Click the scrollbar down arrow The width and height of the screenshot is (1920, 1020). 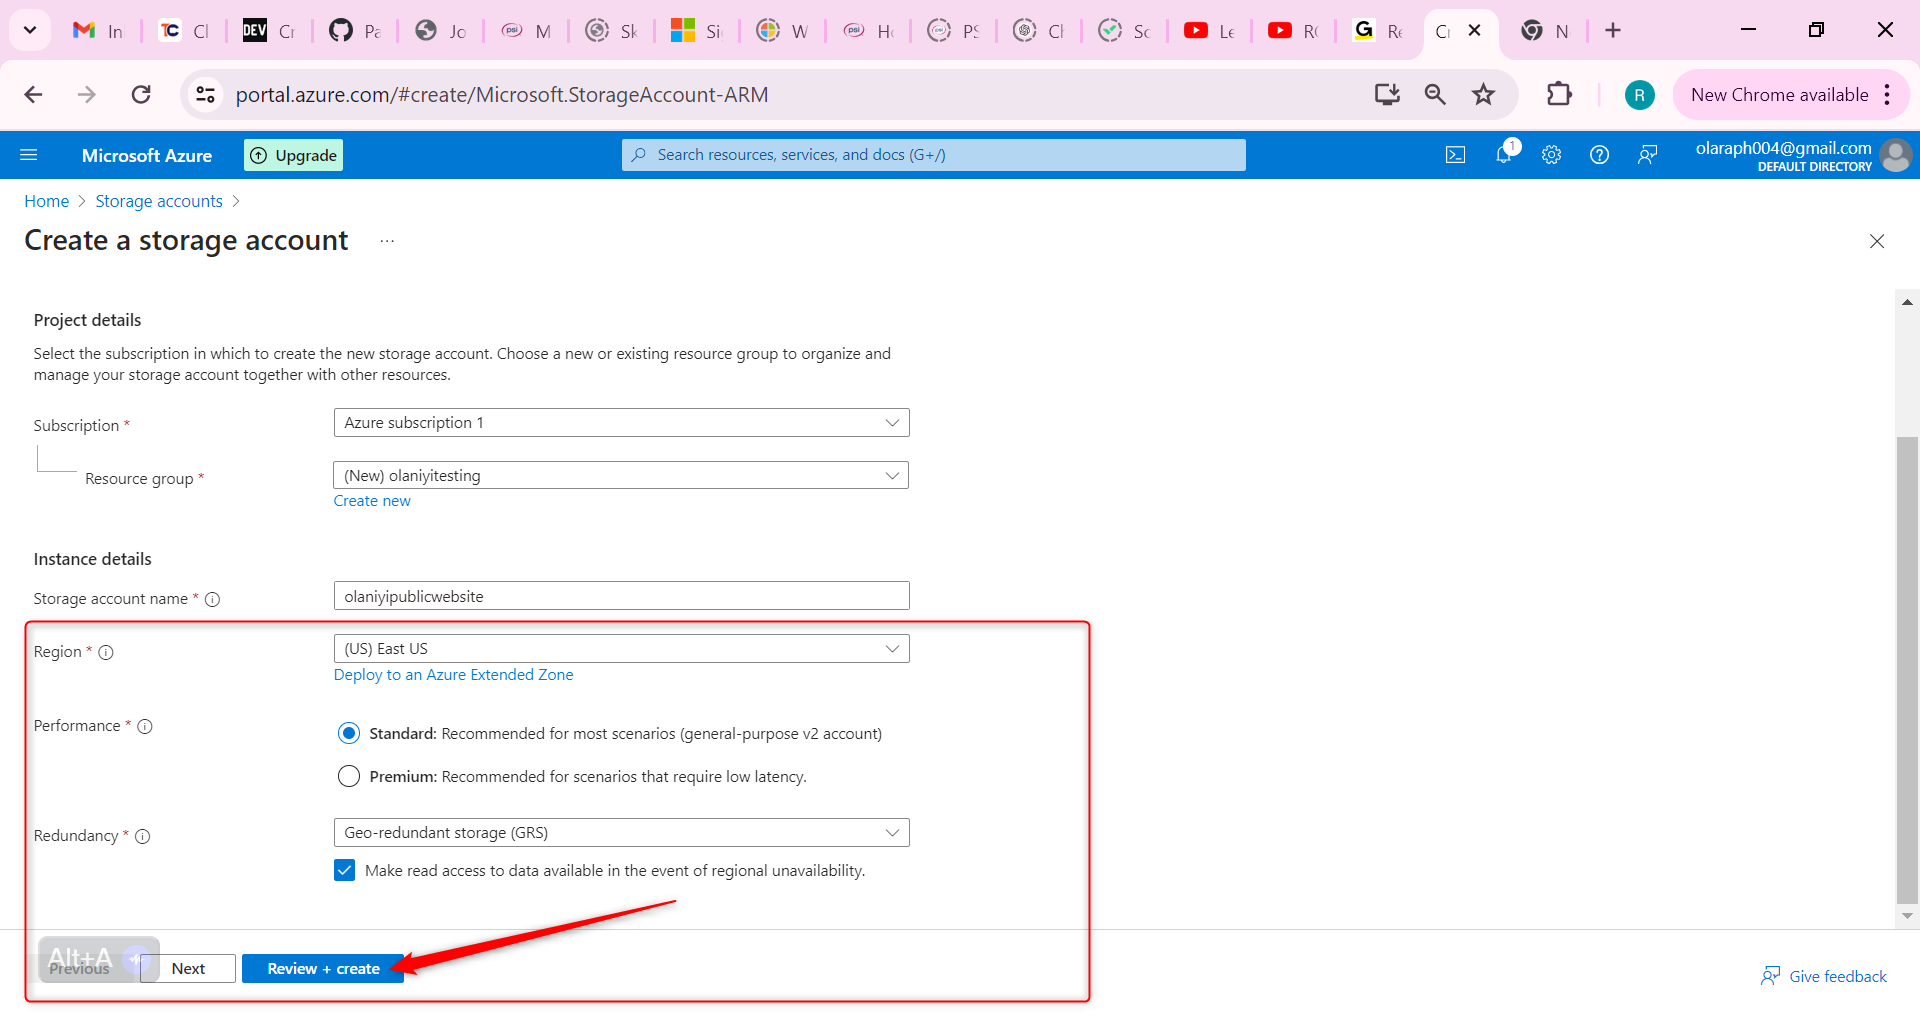(1907, 916)
